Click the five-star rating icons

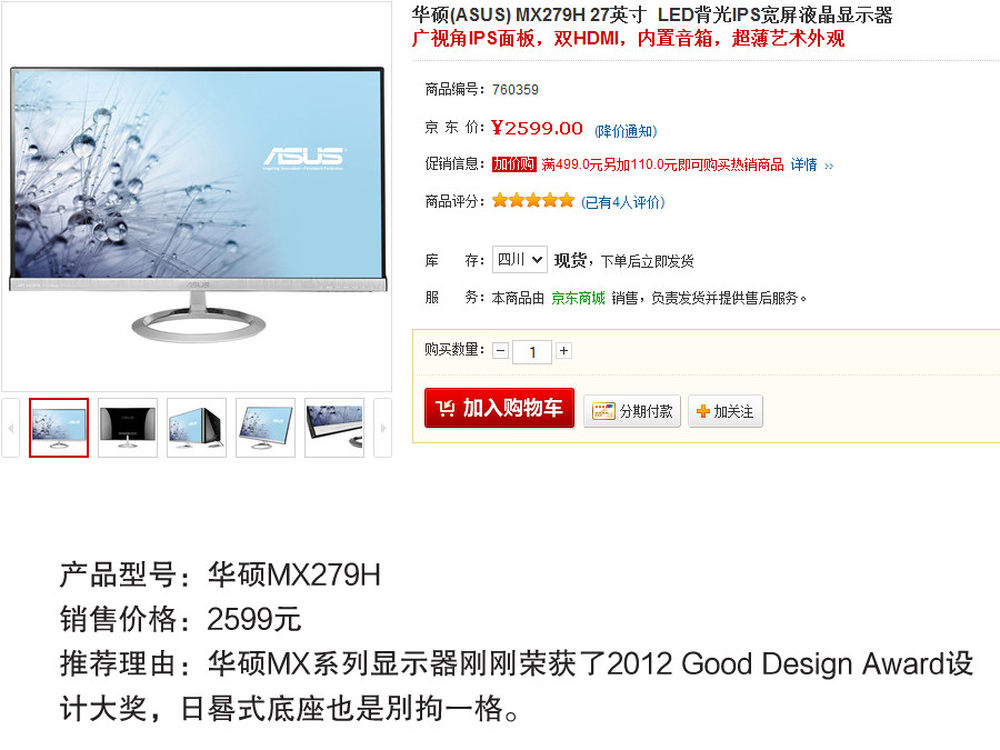(x=533, y=201)
